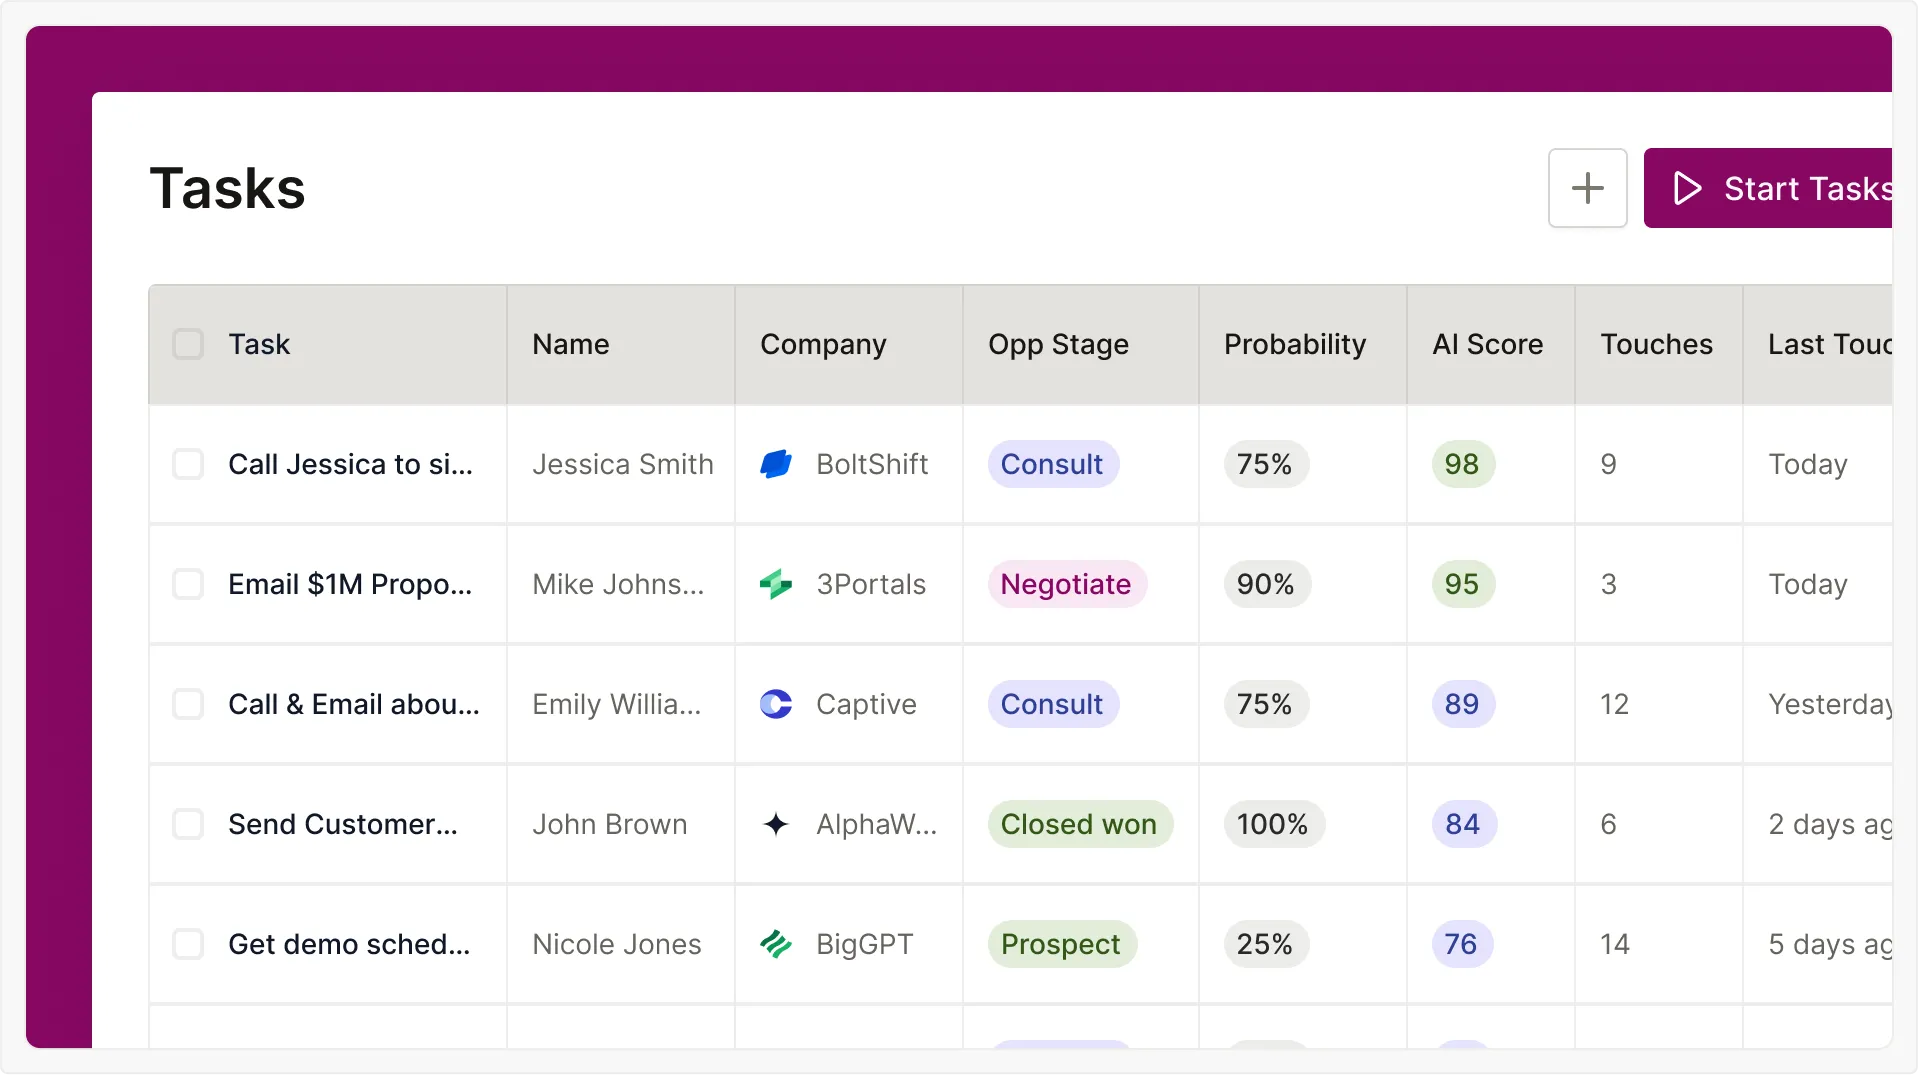Check the checkbox for Emily Williams's task
Screen dimensions: 1919x1075
click(189, 704)
